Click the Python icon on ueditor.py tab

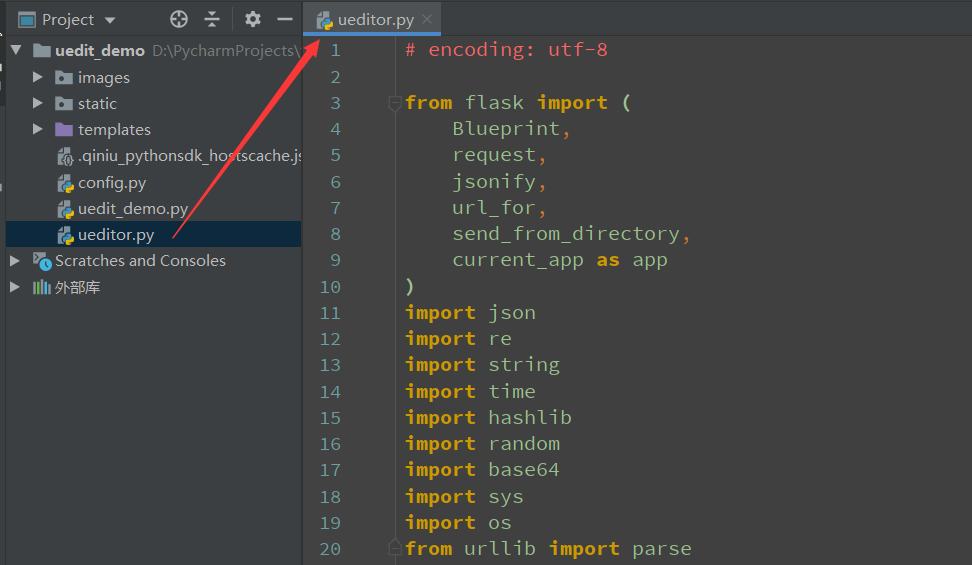click(325, 21)
